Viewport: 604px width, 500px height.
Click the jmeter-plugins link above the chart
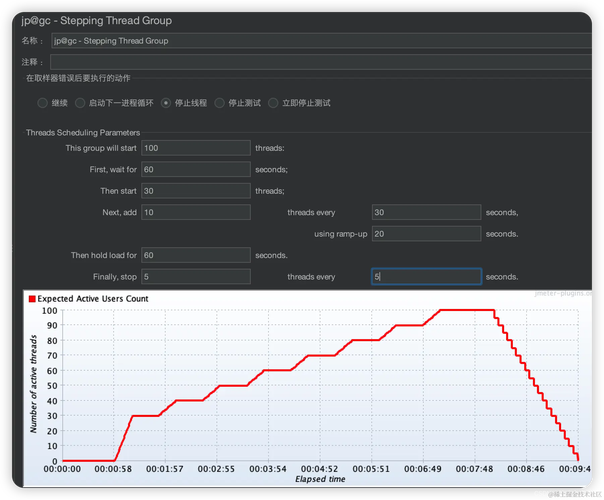point(563,294)
